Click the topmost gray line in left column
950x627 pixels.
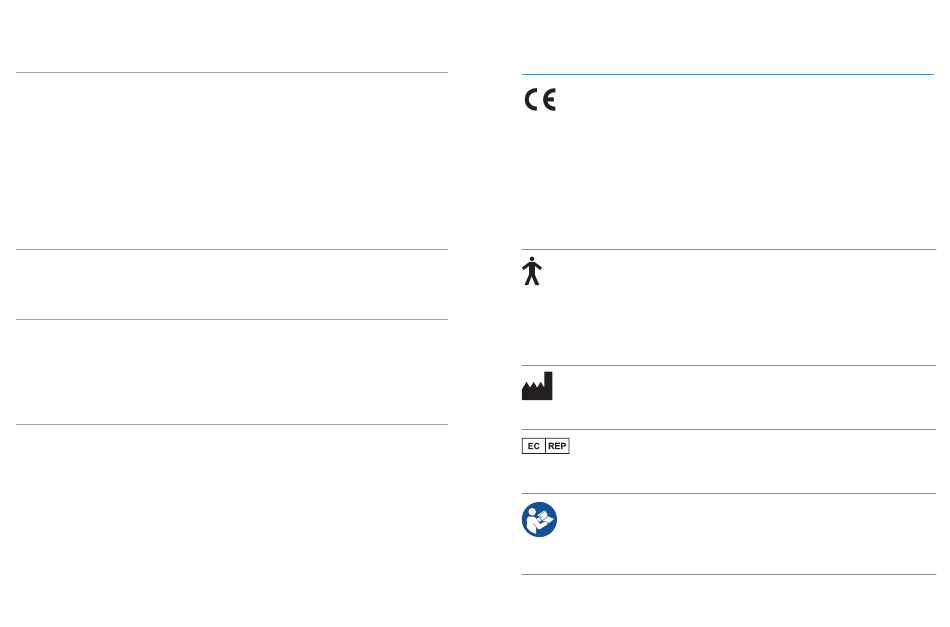click(232, 72)
